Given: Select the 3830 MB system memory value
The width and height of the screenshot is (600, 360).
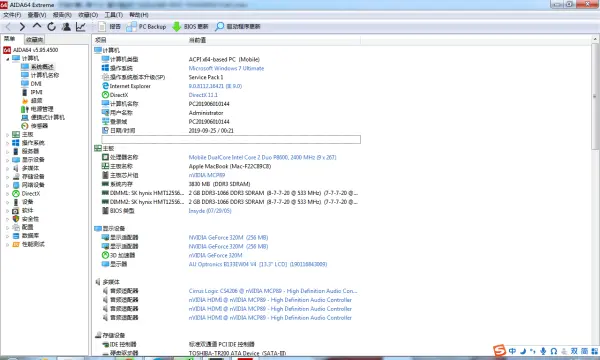Looking at the screenshot, I should click(219, 184).
